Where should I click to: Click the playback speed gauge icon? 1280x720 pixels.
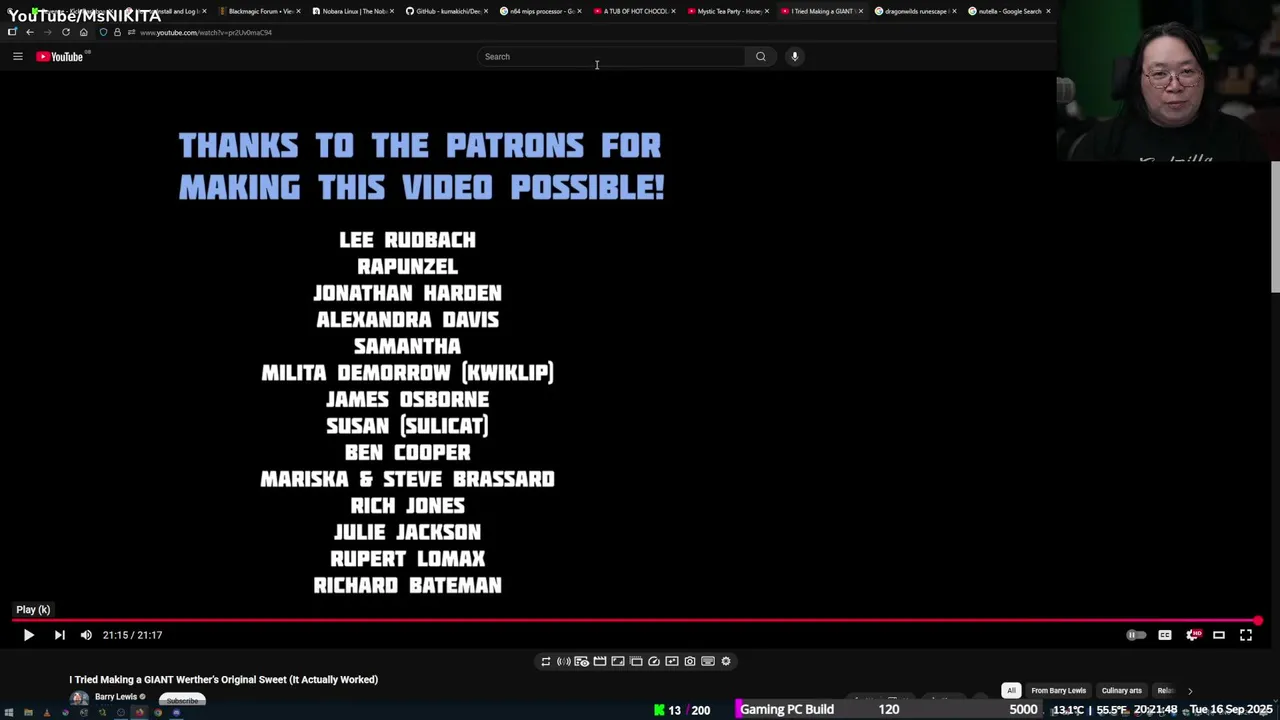tap(653, 661)
